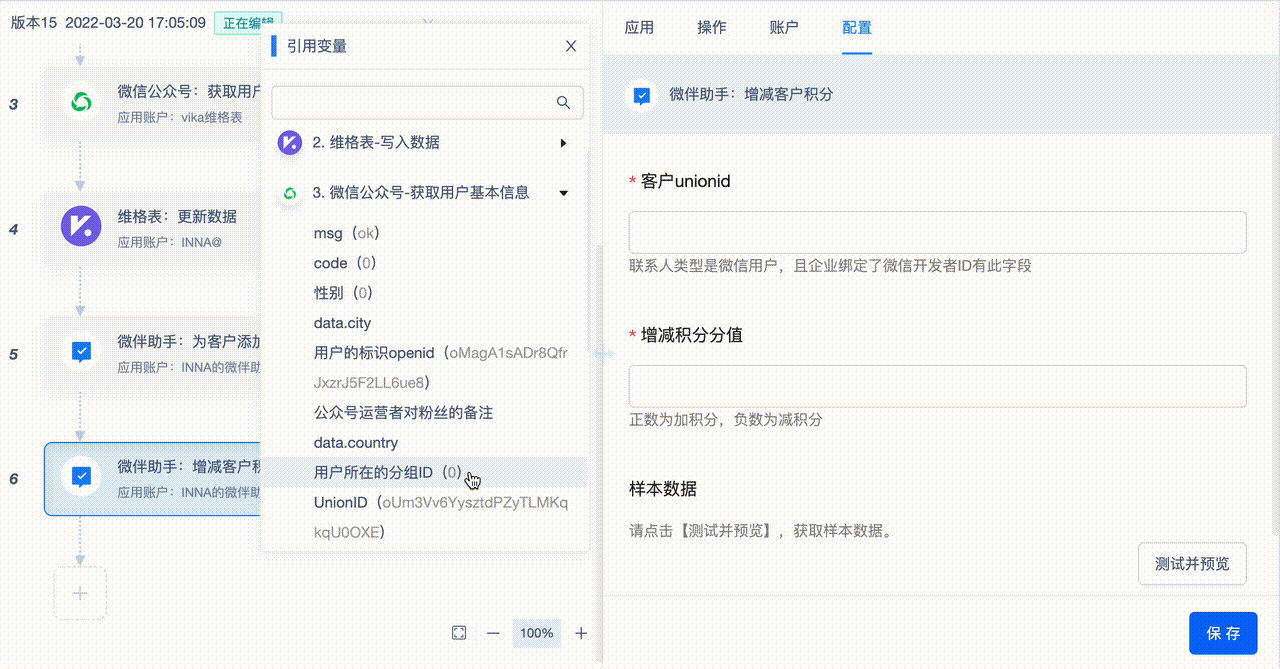Click the fit-to-canvas icon near the zoom controls
This screenshot has height=669, width=1280.
point(459,632)
